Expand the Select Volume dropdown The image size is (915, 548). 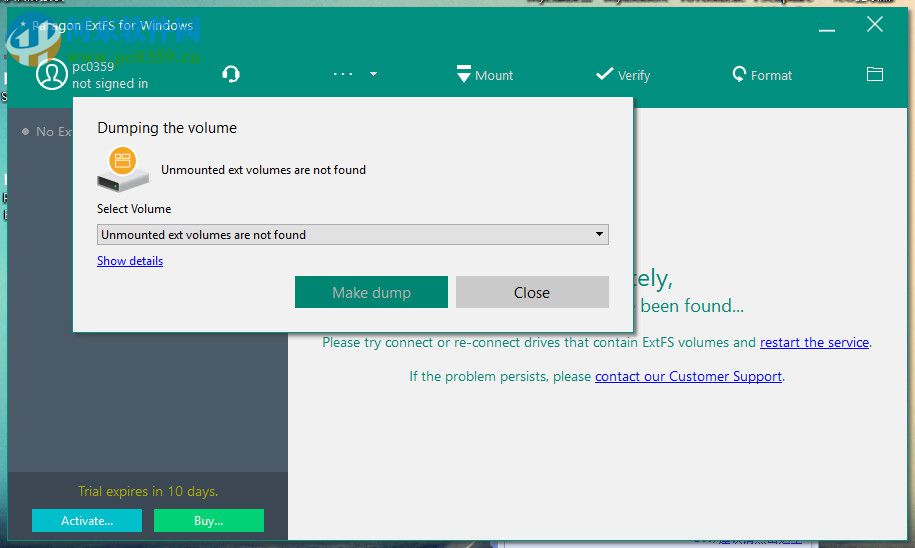(x=352, y=235)
